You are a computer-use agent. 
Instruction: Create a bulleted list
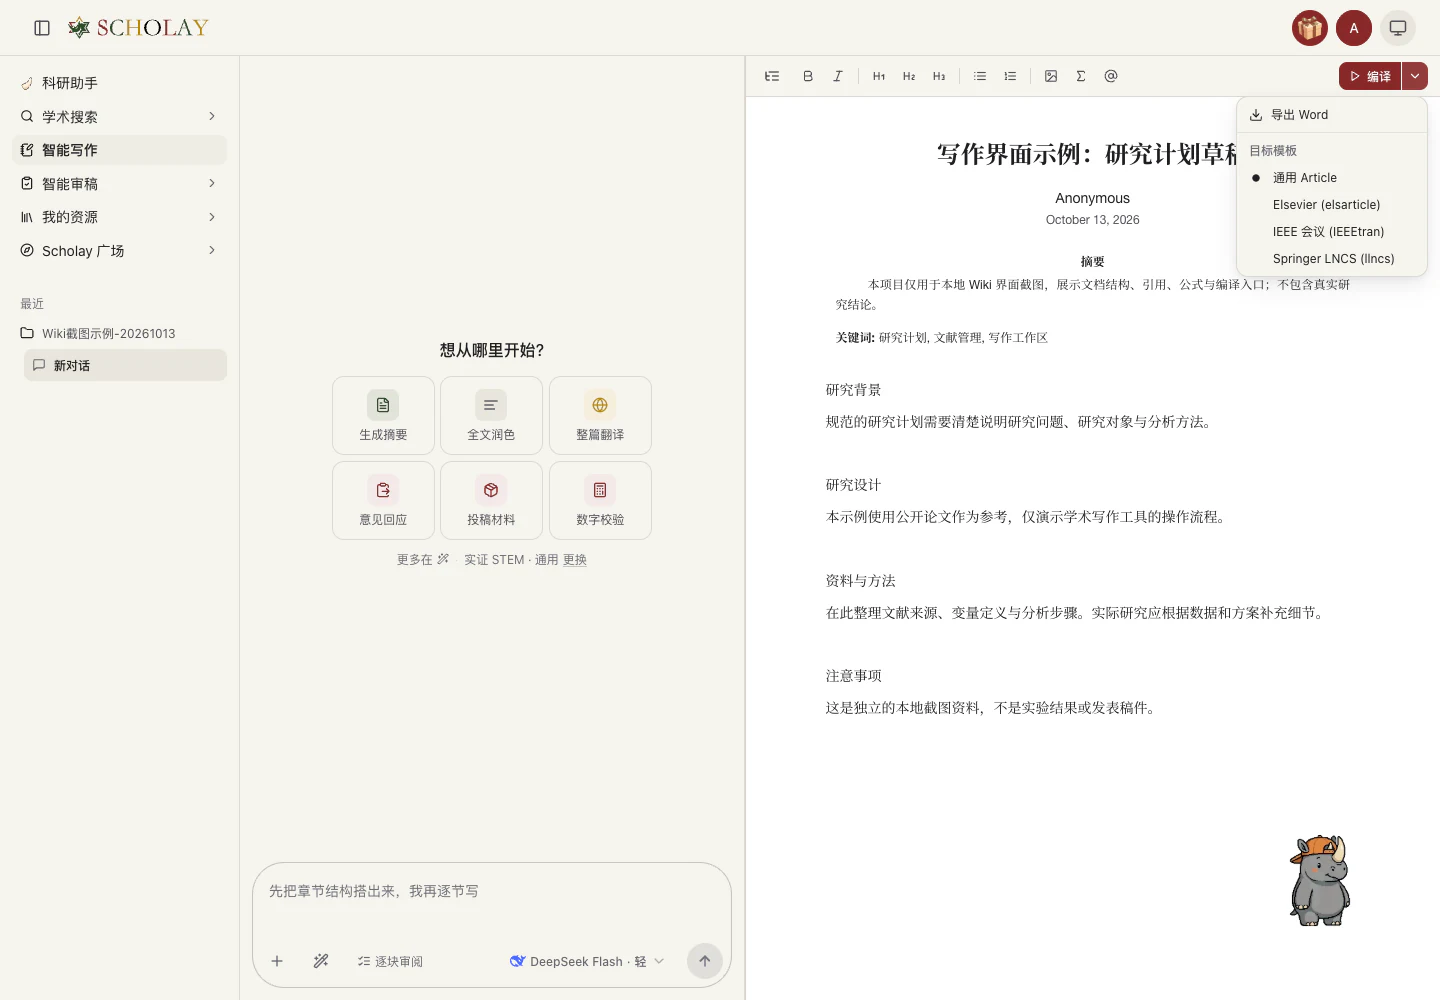click(x=980, y=76)
